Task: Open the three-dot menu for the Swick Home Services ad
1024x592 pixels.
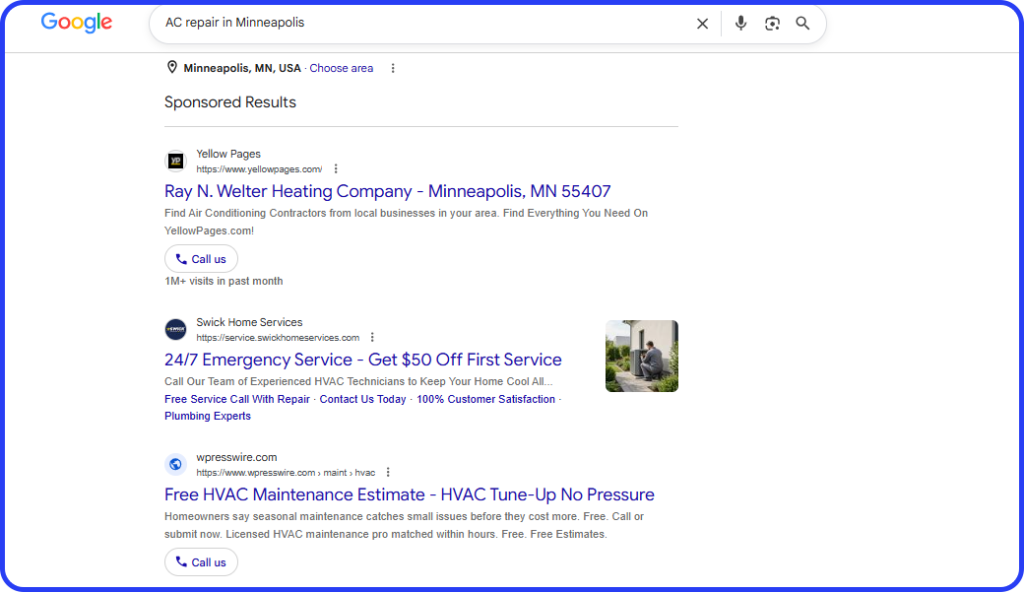Action: point(372,337)
